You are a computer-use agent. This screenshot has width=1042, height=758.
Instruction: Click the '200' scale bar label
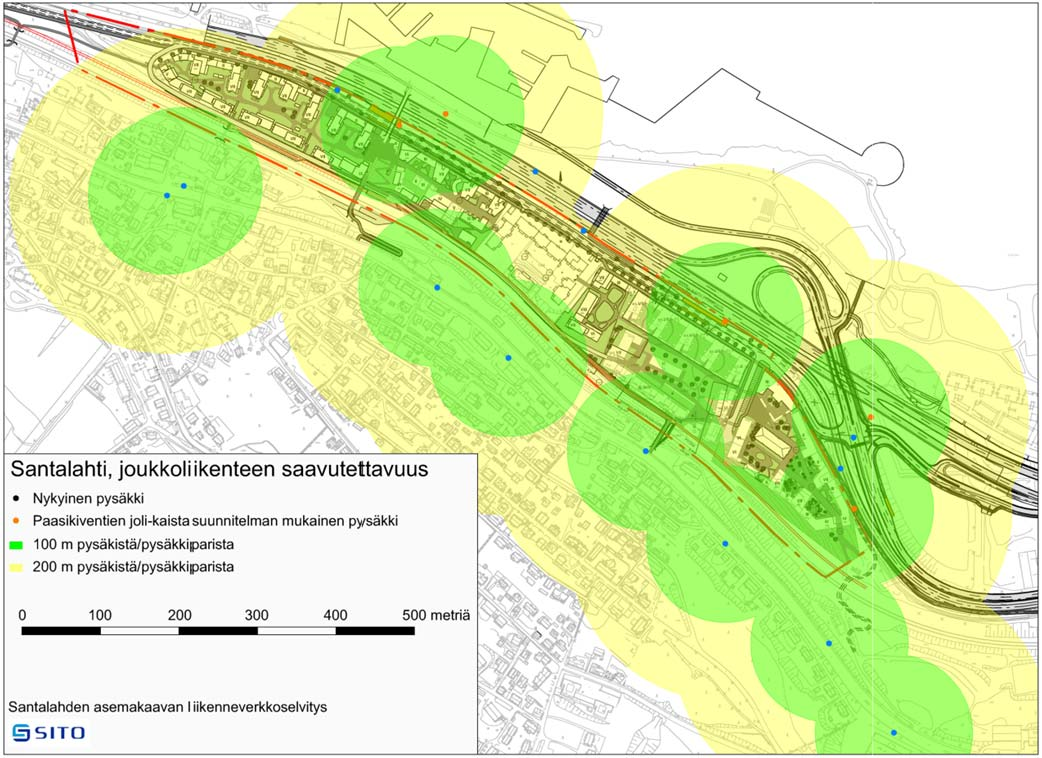pos(179,615)
